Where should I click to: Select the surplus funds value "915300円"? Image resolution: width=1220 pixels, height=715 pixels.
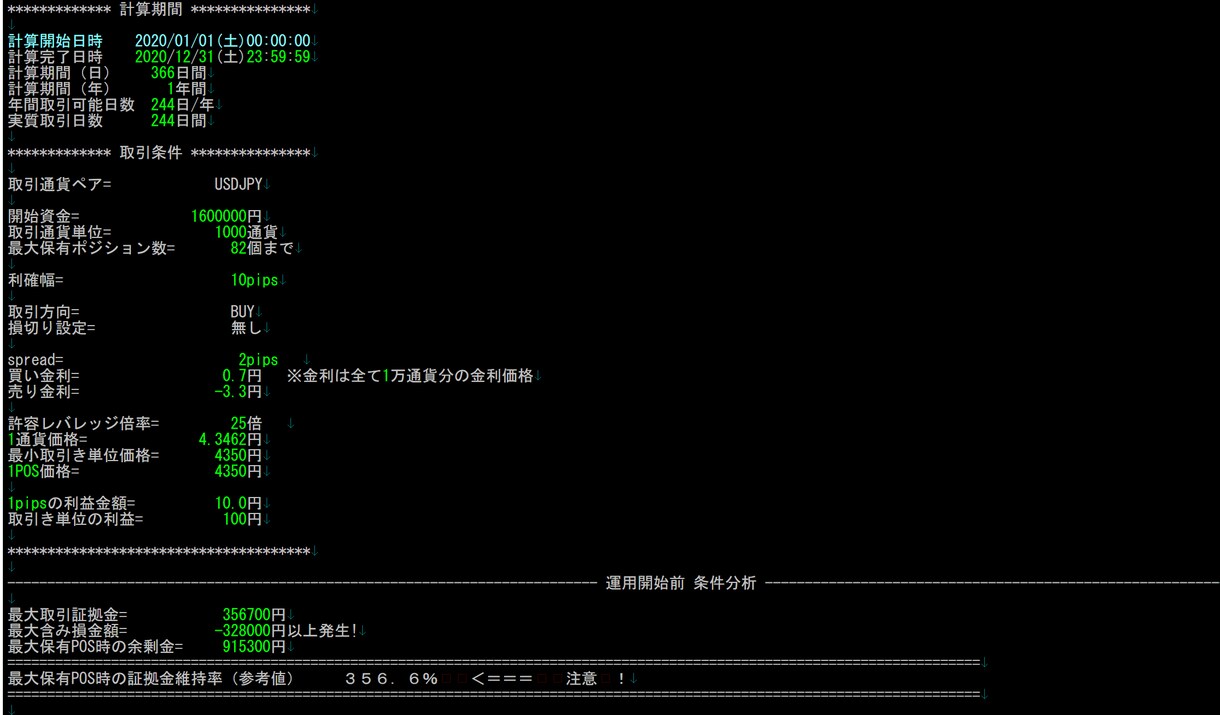[x=255, y=649]
